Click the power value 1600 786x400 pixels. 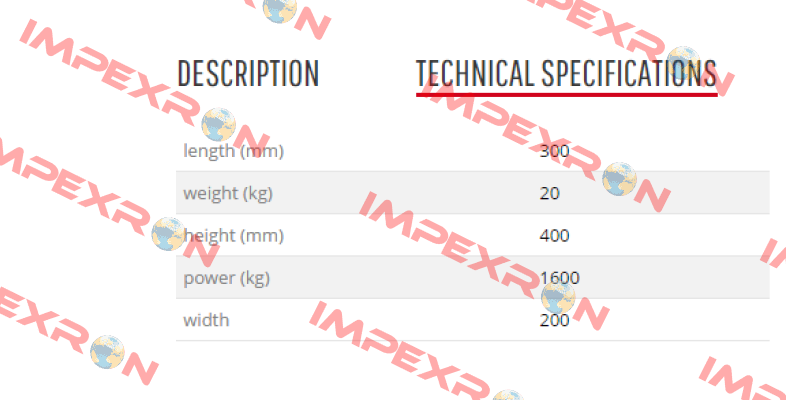(x=559, y=278)
